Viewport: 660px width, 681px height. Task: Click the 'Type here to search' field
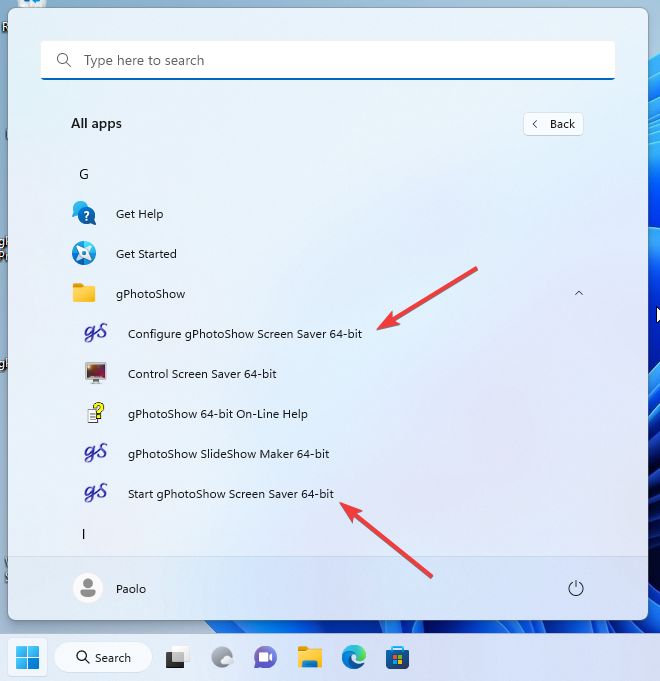point(328,60)
